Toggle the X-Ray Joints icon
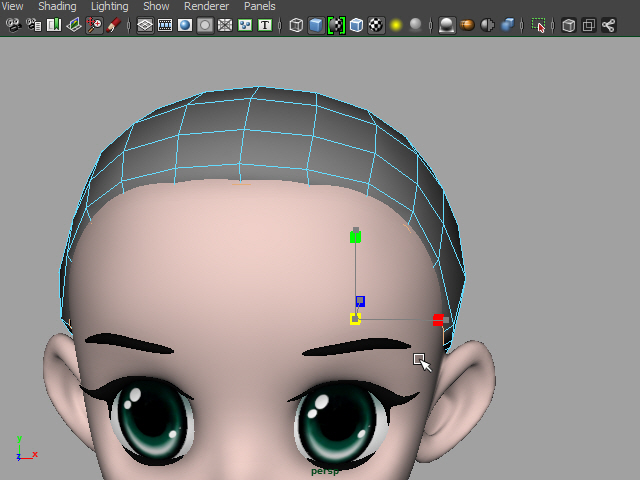640x480 pixels. tap(609, 25)
